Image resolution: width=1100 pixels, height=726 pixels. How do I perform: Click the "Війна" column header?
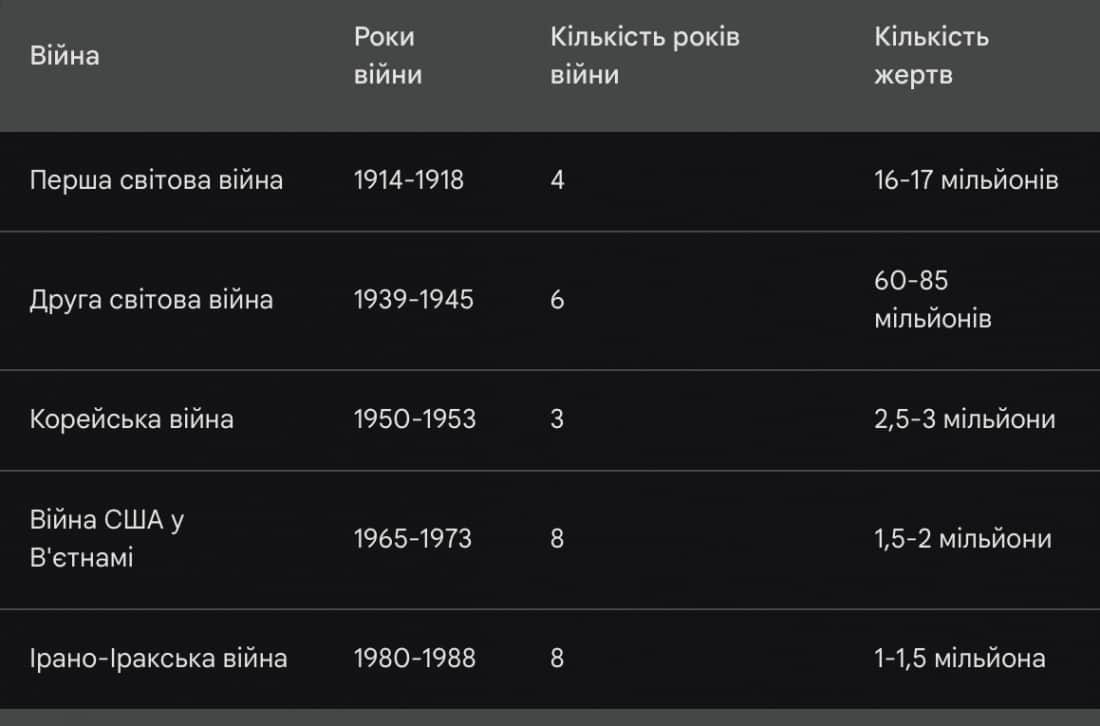65,56
